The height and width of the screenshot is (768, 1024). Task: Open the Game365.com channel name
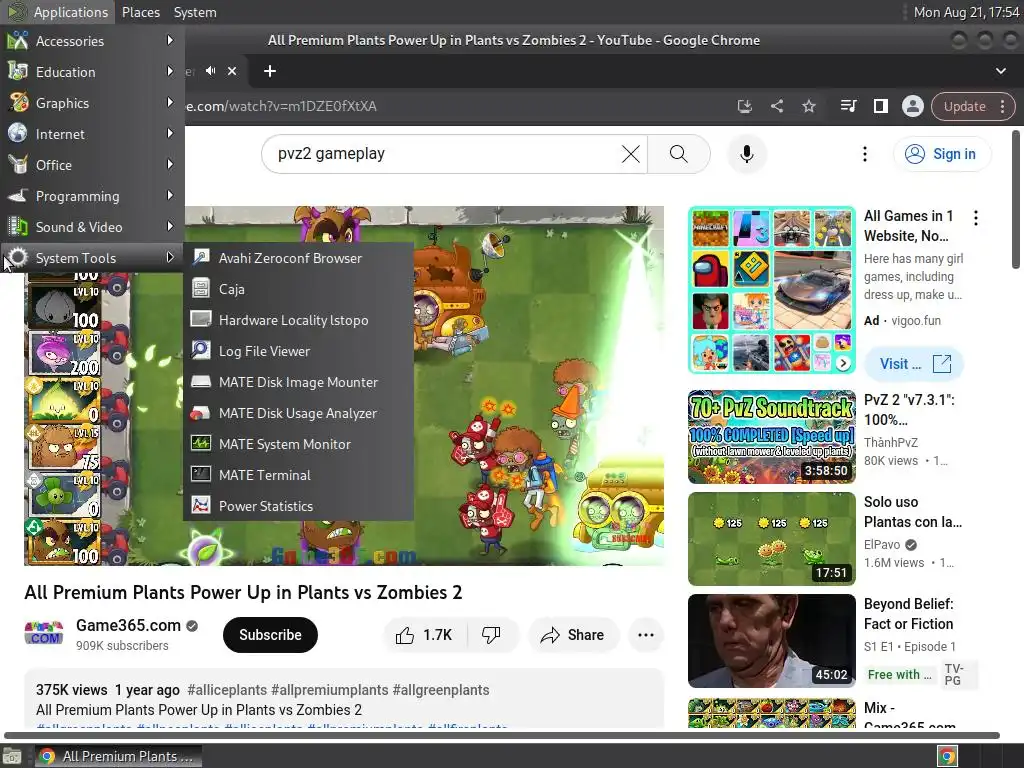coord(128,625)
